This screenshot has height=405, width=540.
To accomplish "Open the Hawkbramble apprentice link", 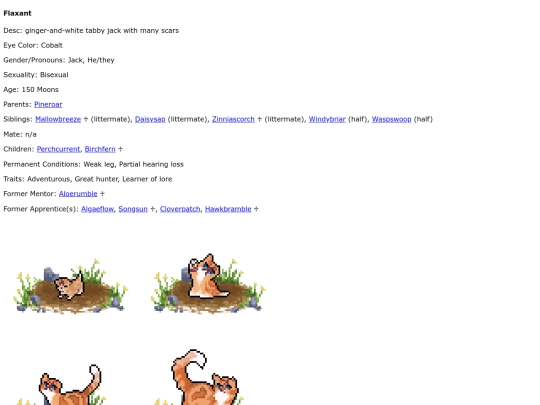I will point(228,209).
